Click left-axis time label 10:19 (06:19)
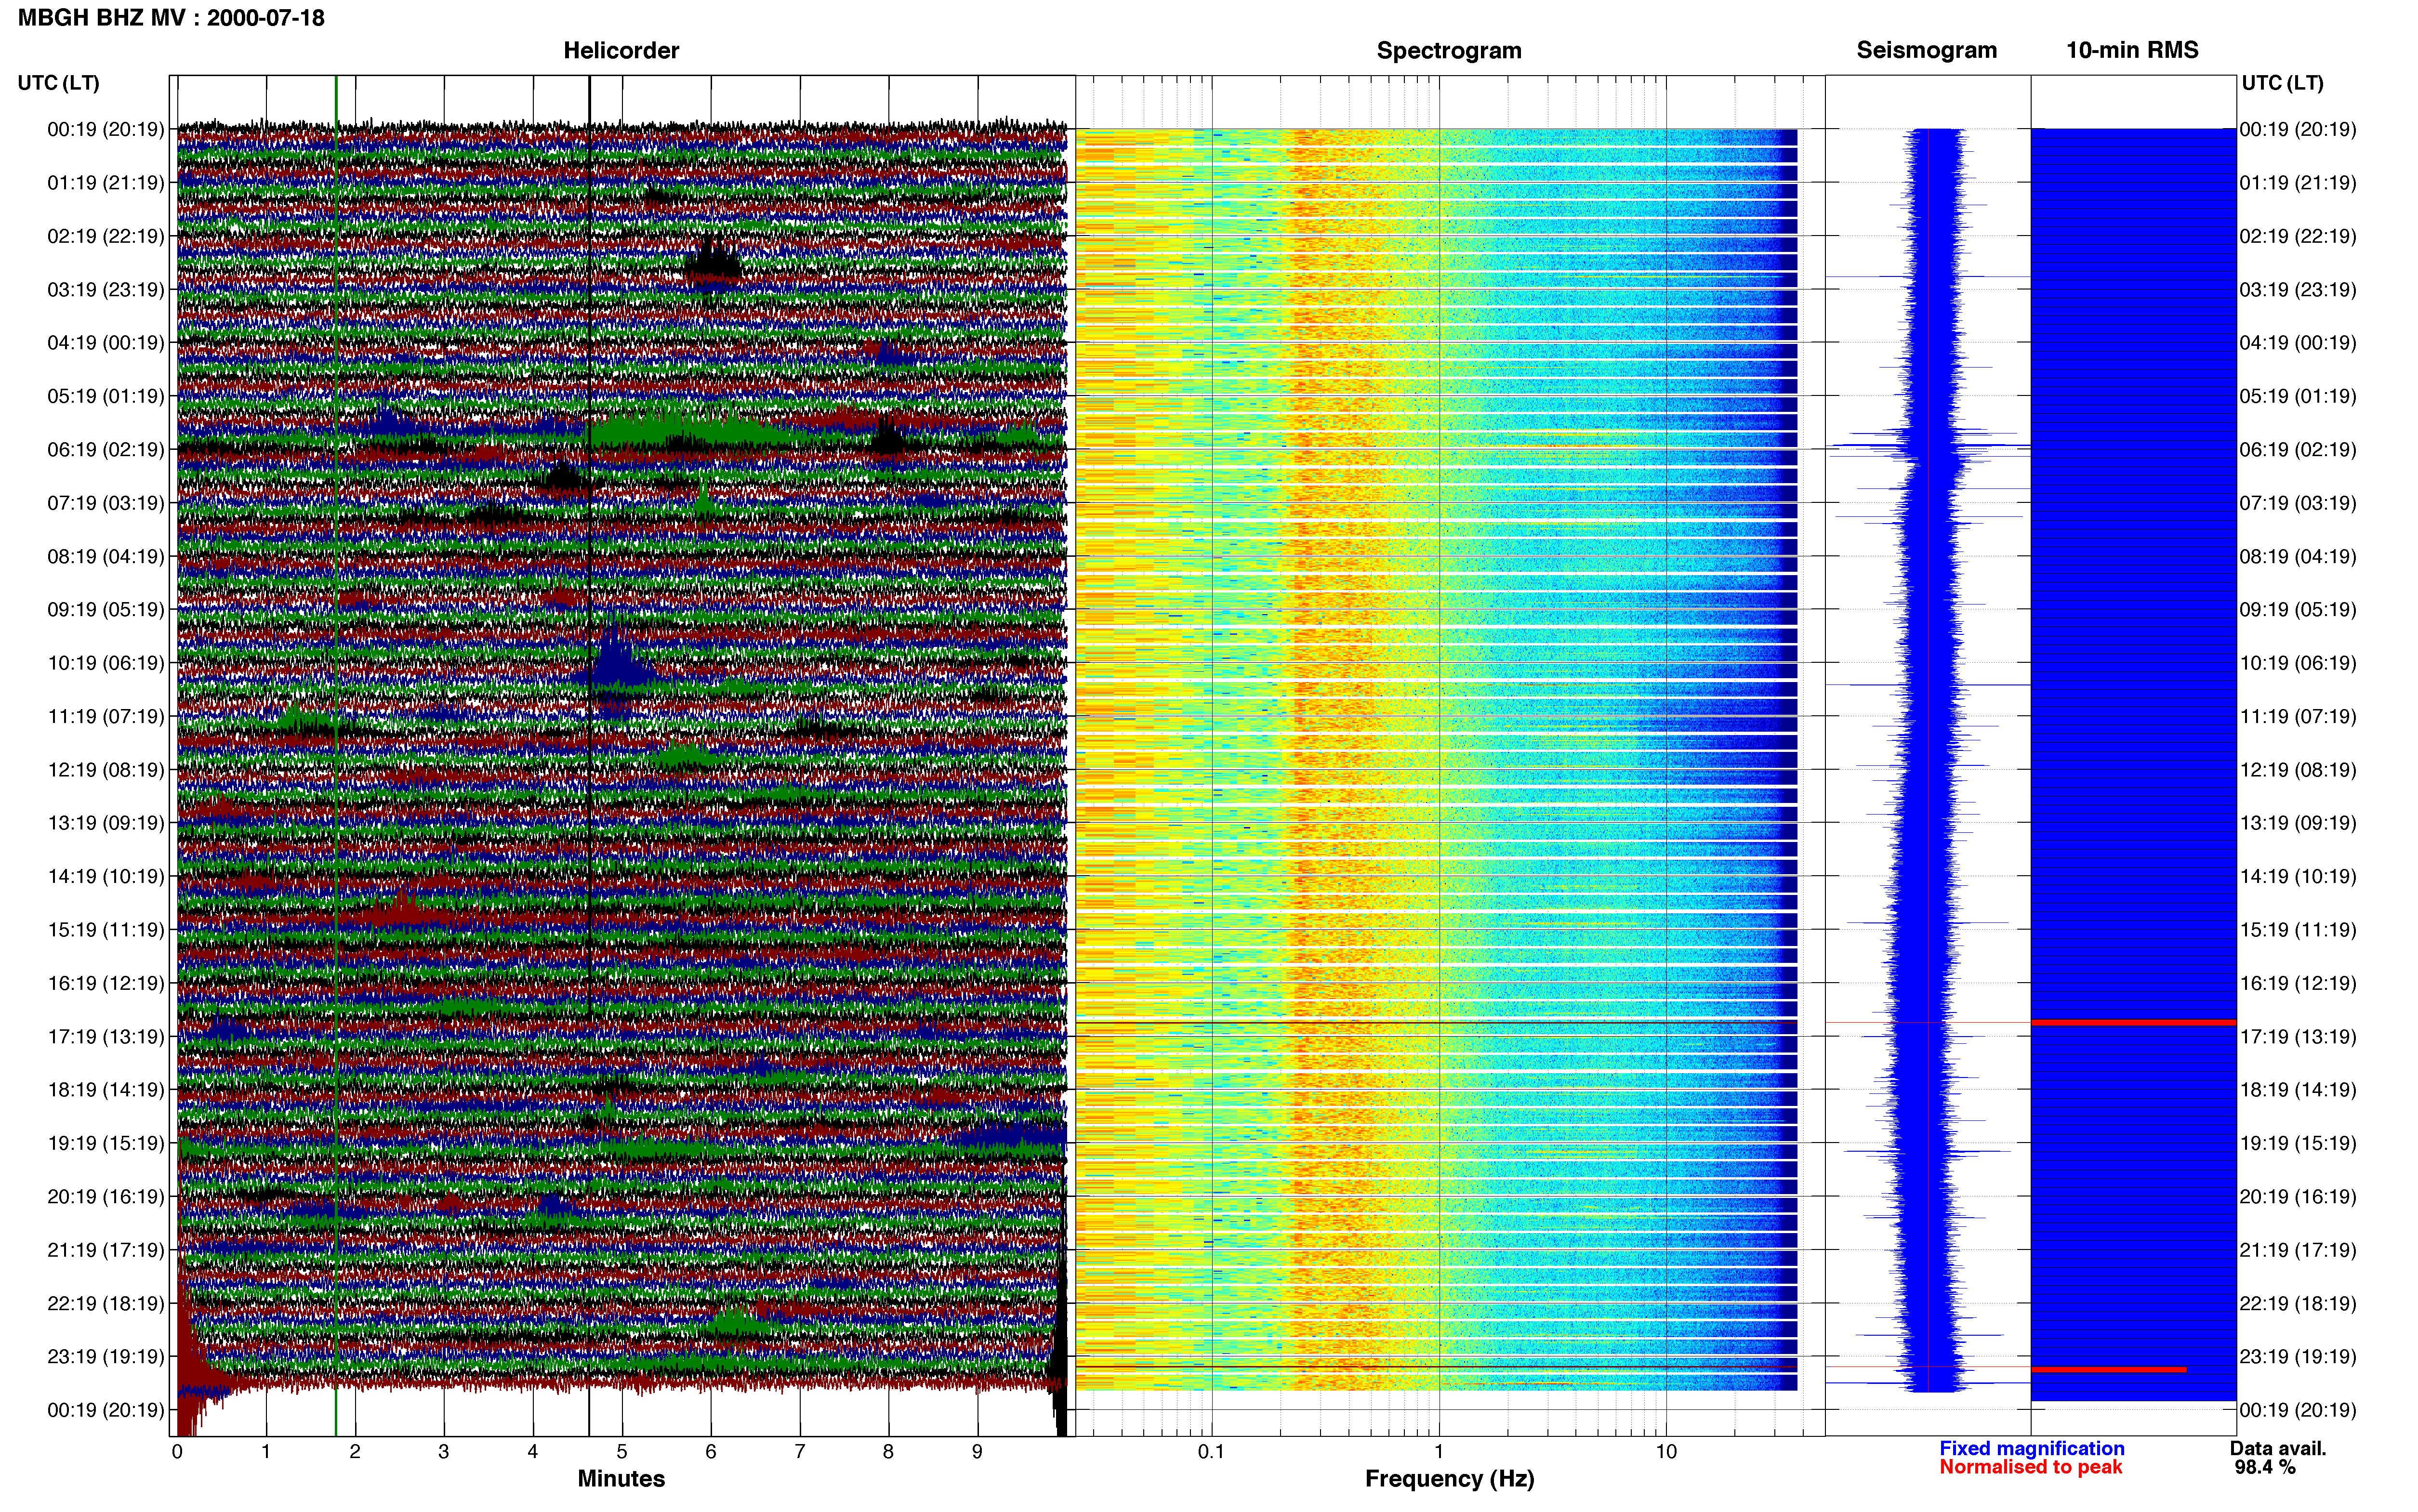 click(106, 663)
